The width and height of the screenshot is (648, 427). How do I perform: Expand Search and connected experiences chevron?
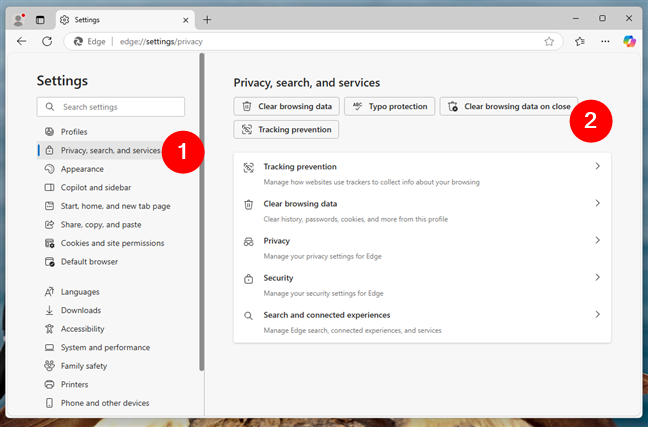[x=597, y=315]
